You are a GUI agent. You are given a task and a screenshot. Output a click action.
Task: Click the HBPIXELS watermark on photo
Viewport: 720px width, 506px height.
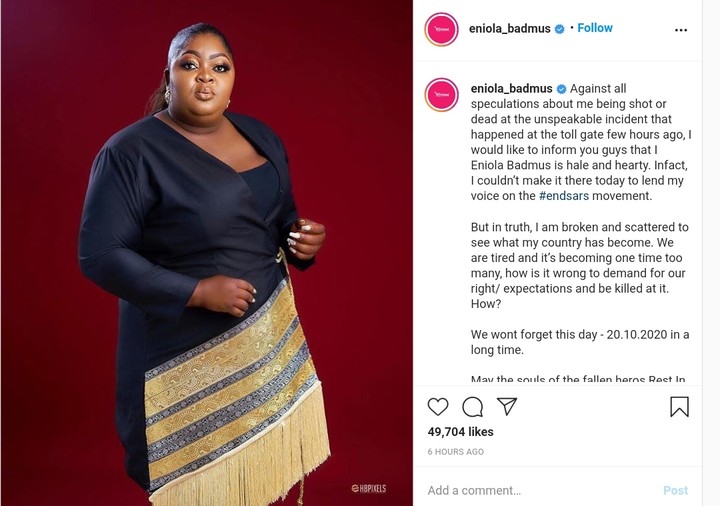369,488
